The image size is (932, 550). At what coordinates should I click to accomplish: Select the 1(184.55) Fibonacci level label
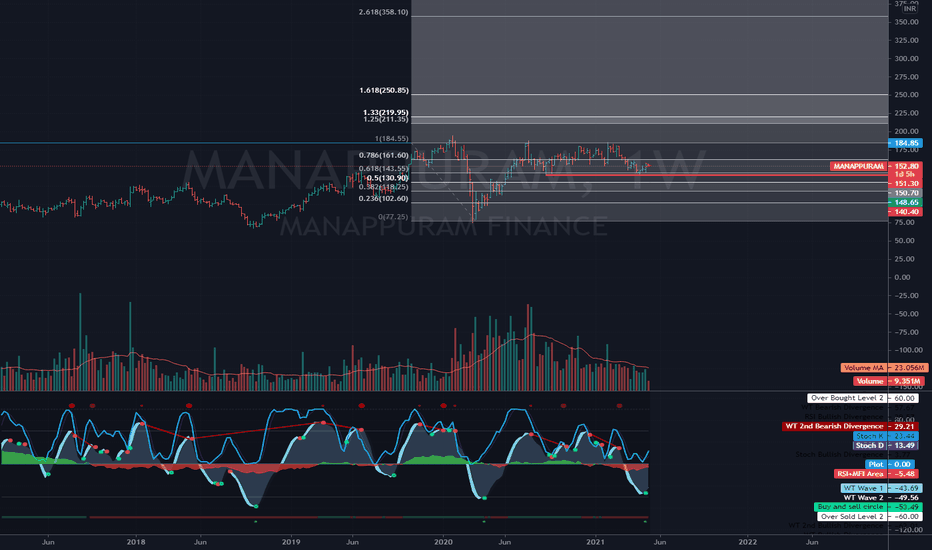[x=391, y=139]
